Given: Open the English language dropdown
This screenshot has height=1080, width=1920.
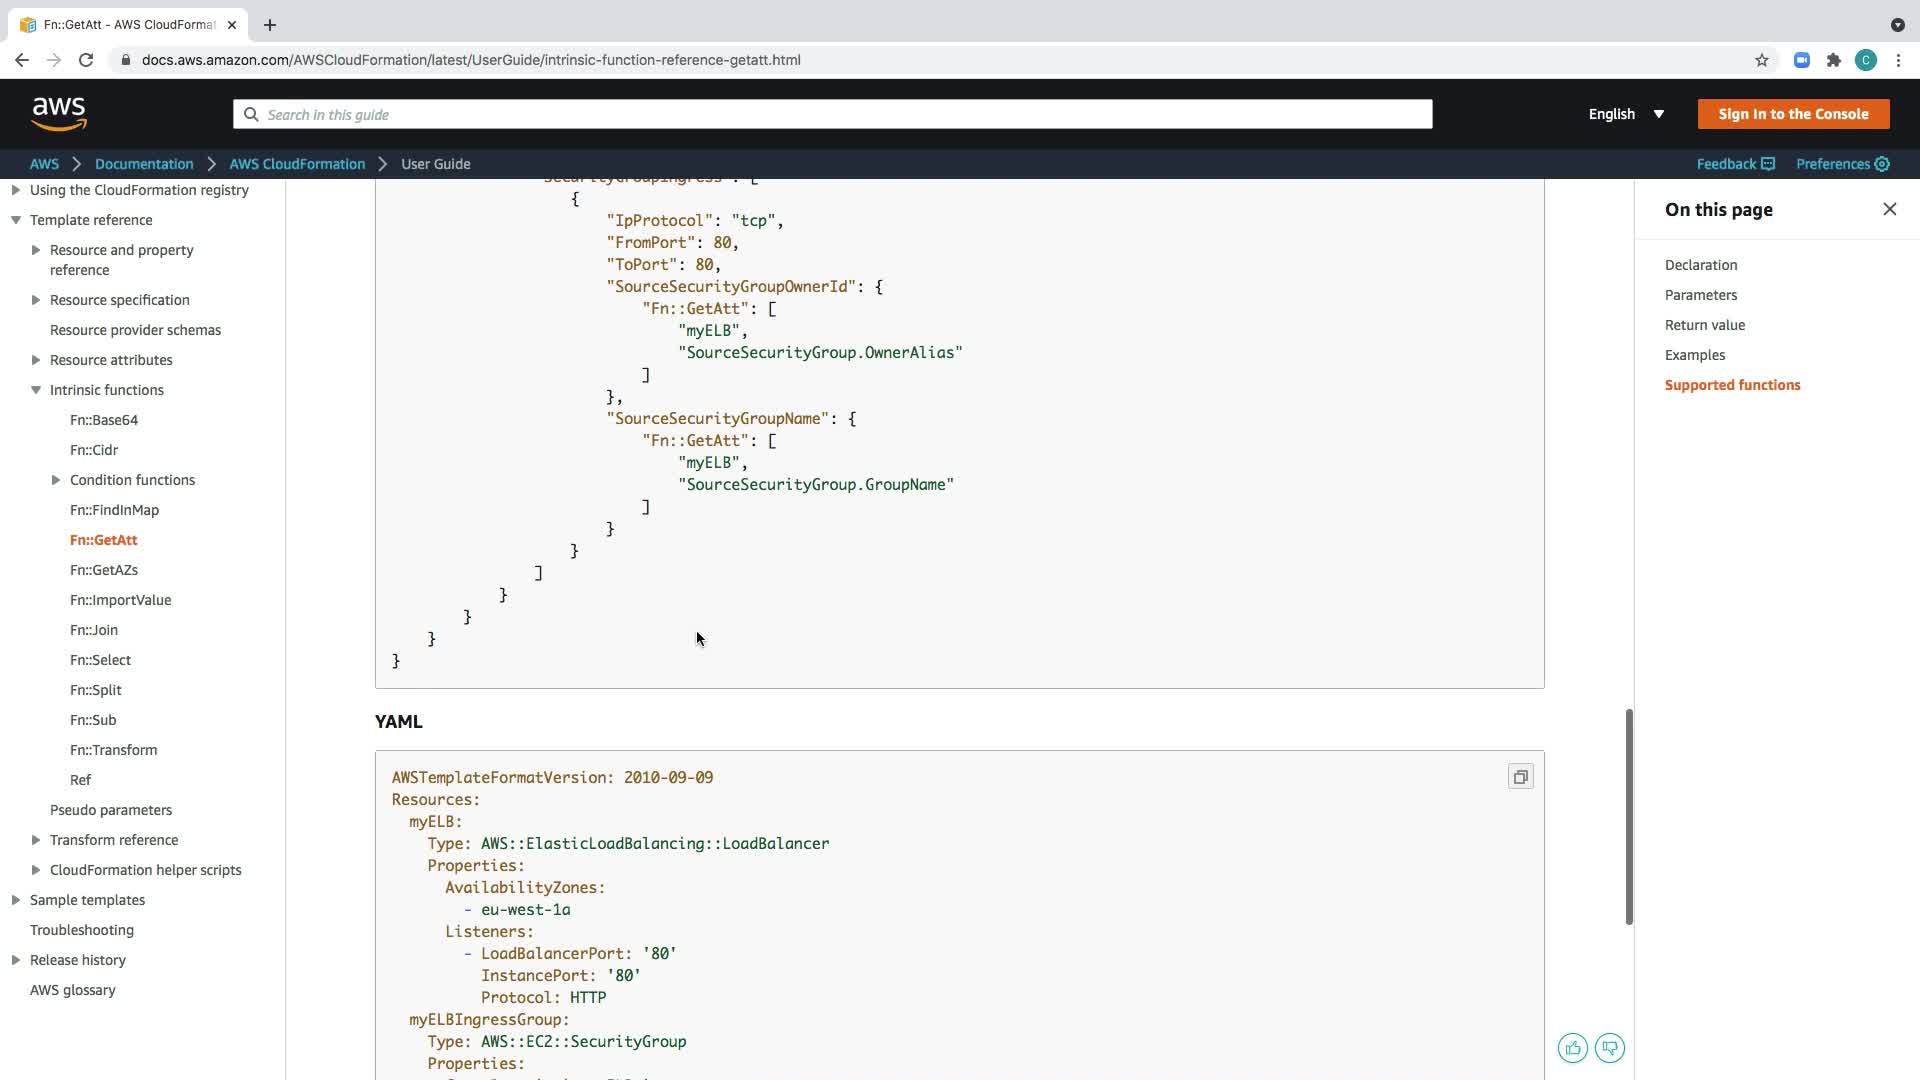Looking at the screenshot, I should click(x=1626, y=114).
